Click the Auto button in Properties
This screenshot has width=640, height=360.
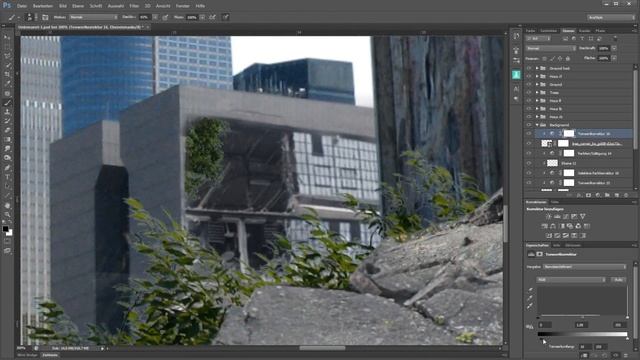point(618,280)
